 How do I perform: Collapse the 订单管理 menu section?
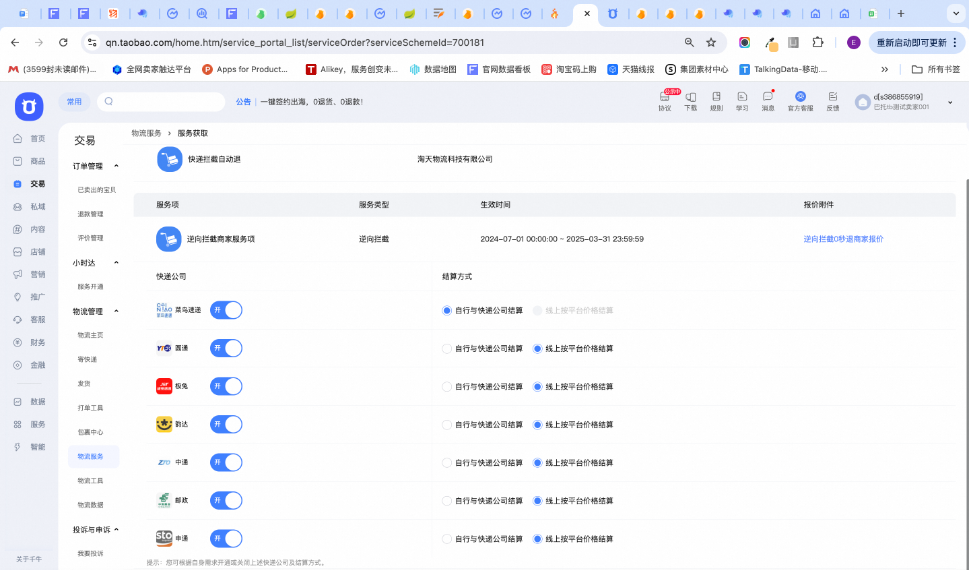click(x=116, y=166)
